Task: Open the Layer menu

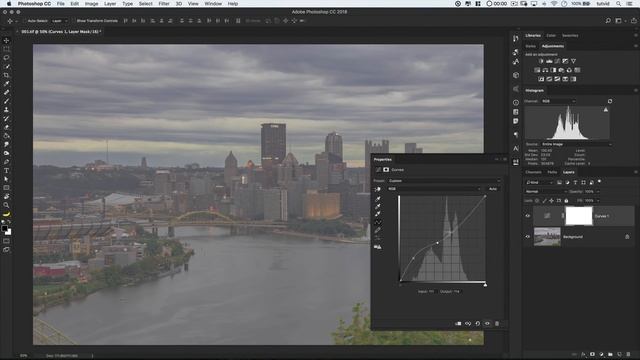Action: [110, 4]
